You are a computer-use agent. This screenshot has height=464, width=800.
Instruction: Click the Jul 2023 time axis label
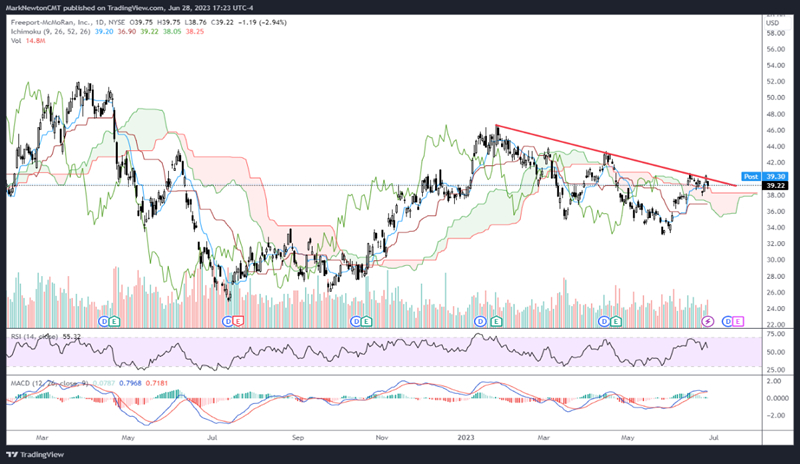[x=714, y=438]
